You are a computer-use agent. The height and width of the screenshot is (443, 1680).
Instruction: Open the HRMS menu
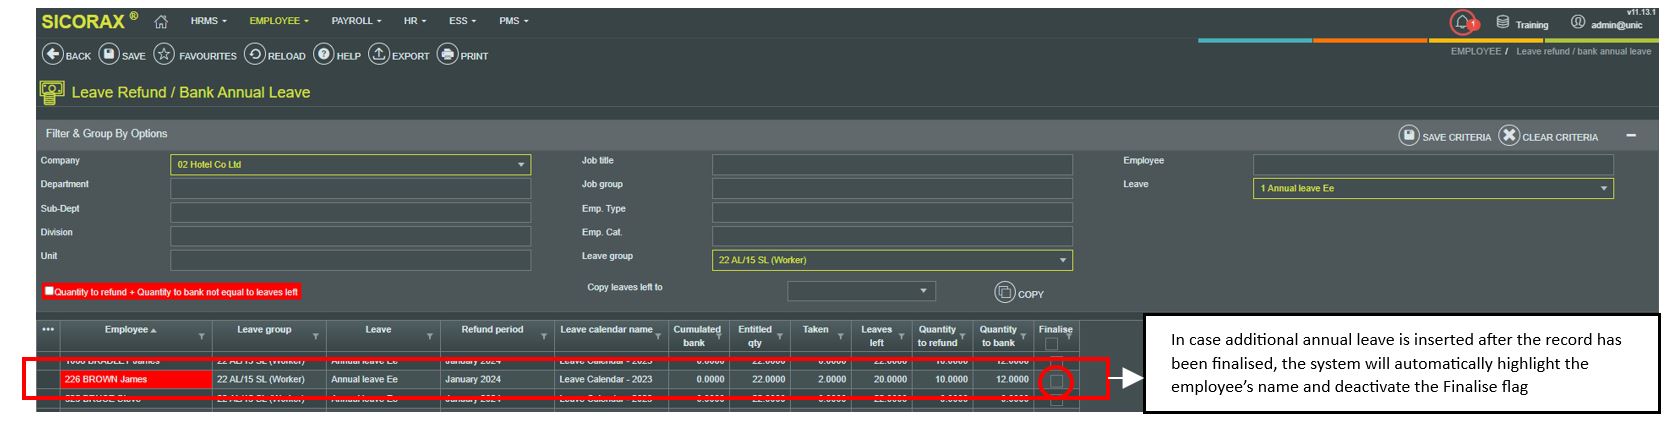[x=208, y=21]
